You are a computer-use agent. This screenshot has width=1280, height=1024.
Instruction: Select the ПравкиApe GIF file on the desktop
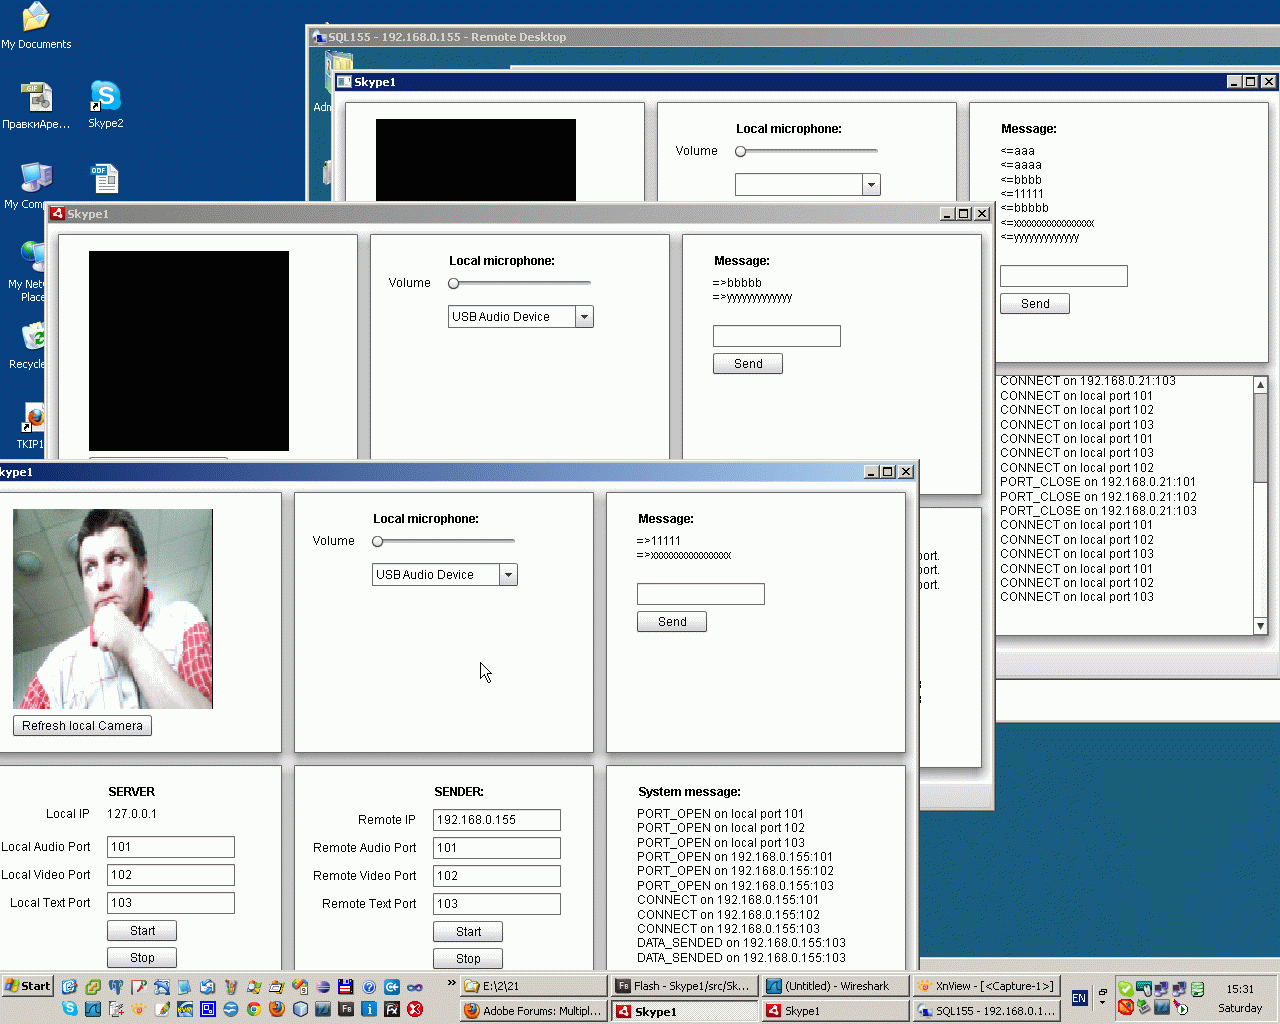36,105
